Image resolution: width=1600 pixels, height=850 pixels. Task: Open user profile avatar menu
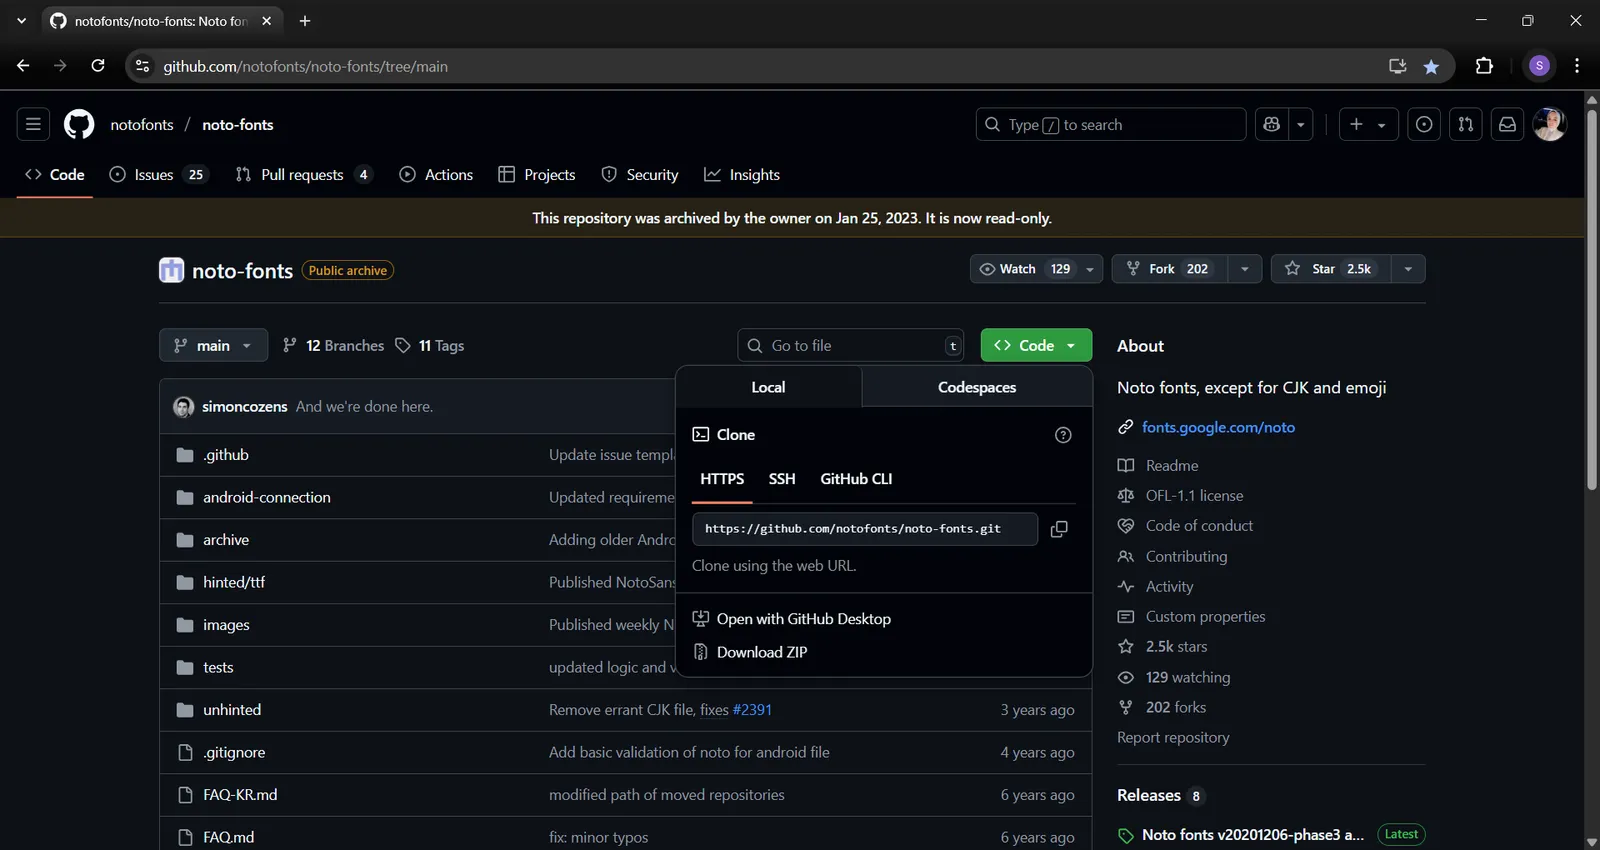pyautogui.click(x=1550, y=124)
